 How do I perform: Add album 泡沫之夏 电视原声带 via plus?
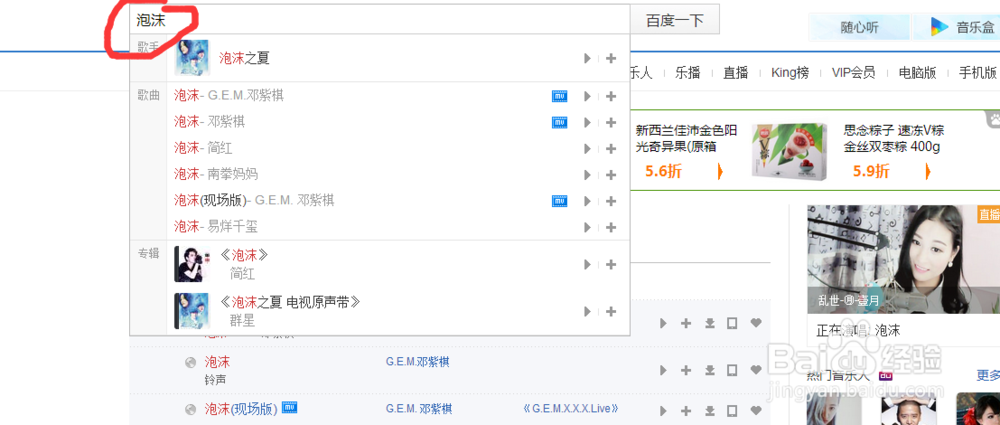pyautogui.click(x=611, y=311)
